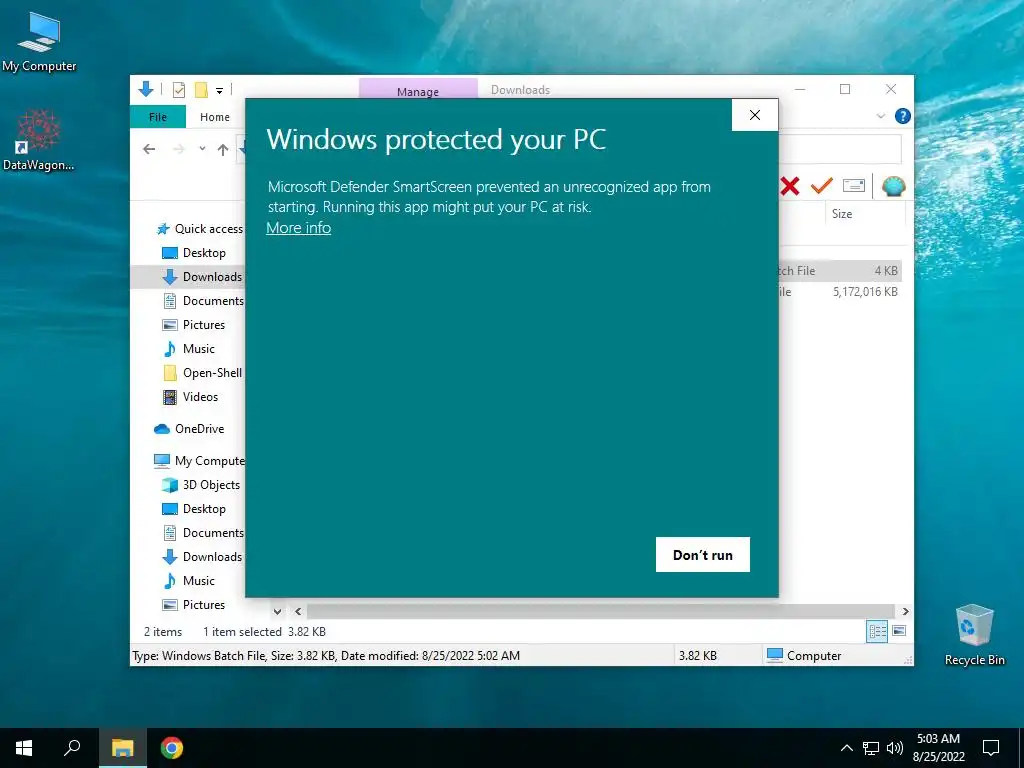Click the orange checkmark icon in Explorer toolbar
Screen dimensions: 1024x768
click(822, 186)
